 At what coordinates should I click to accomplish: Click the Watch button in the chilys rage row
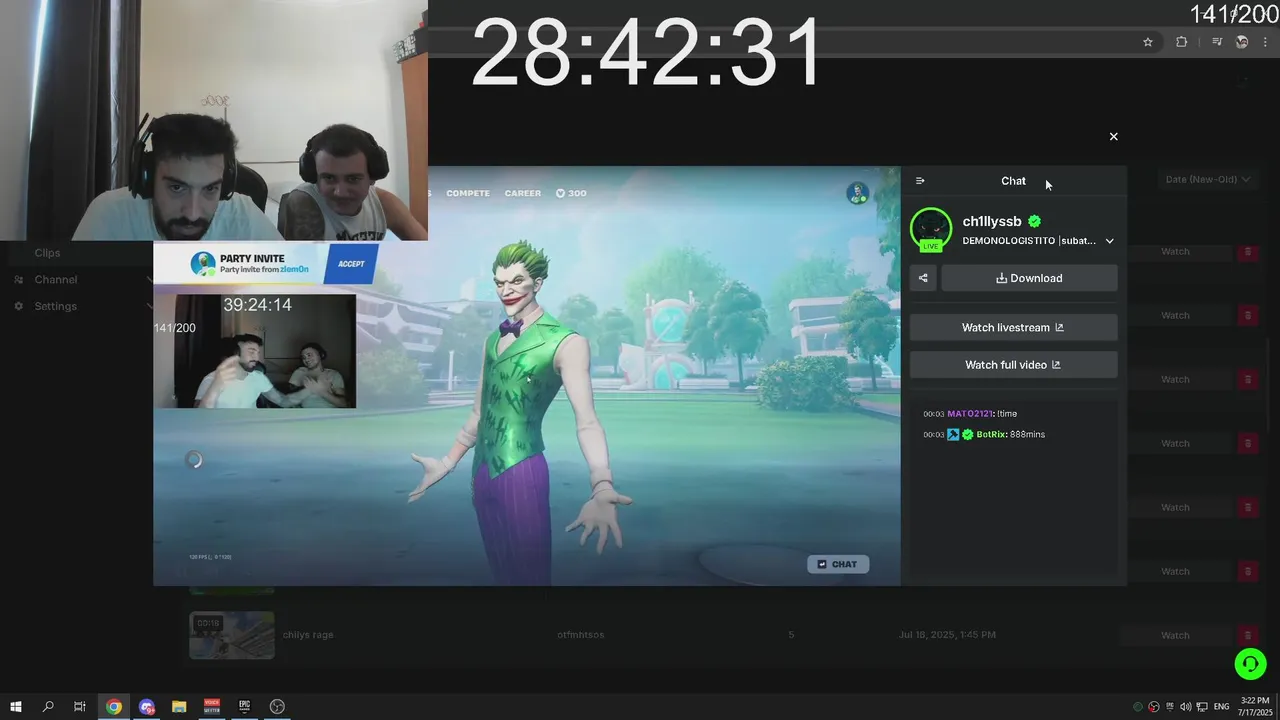pos(1175,635)
